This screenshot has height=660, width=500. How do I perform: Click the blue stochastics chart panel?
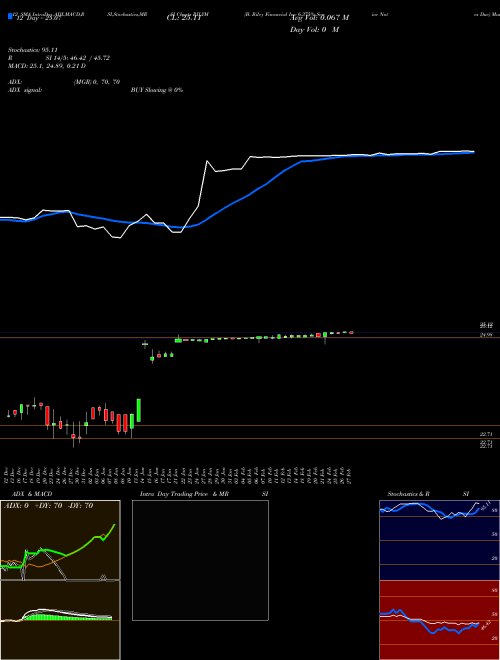click(439, 540)
